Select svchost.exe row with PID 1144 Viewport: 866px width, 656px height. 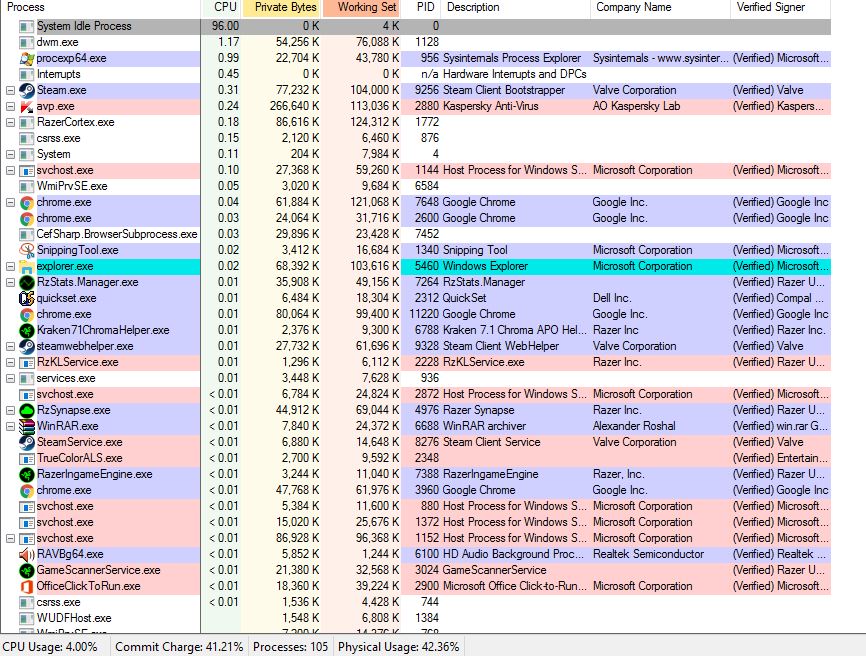[x=415, y=170]
